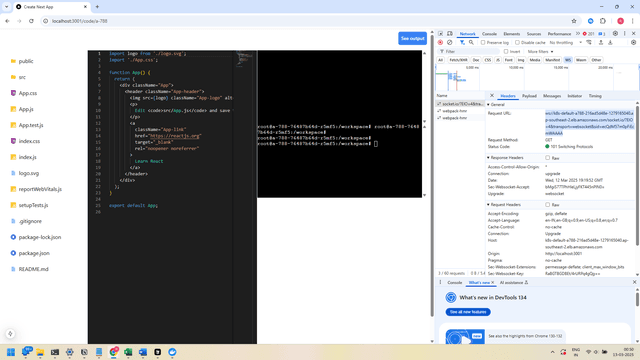
Task: Clear the network log
Action: tap(449, 42)
